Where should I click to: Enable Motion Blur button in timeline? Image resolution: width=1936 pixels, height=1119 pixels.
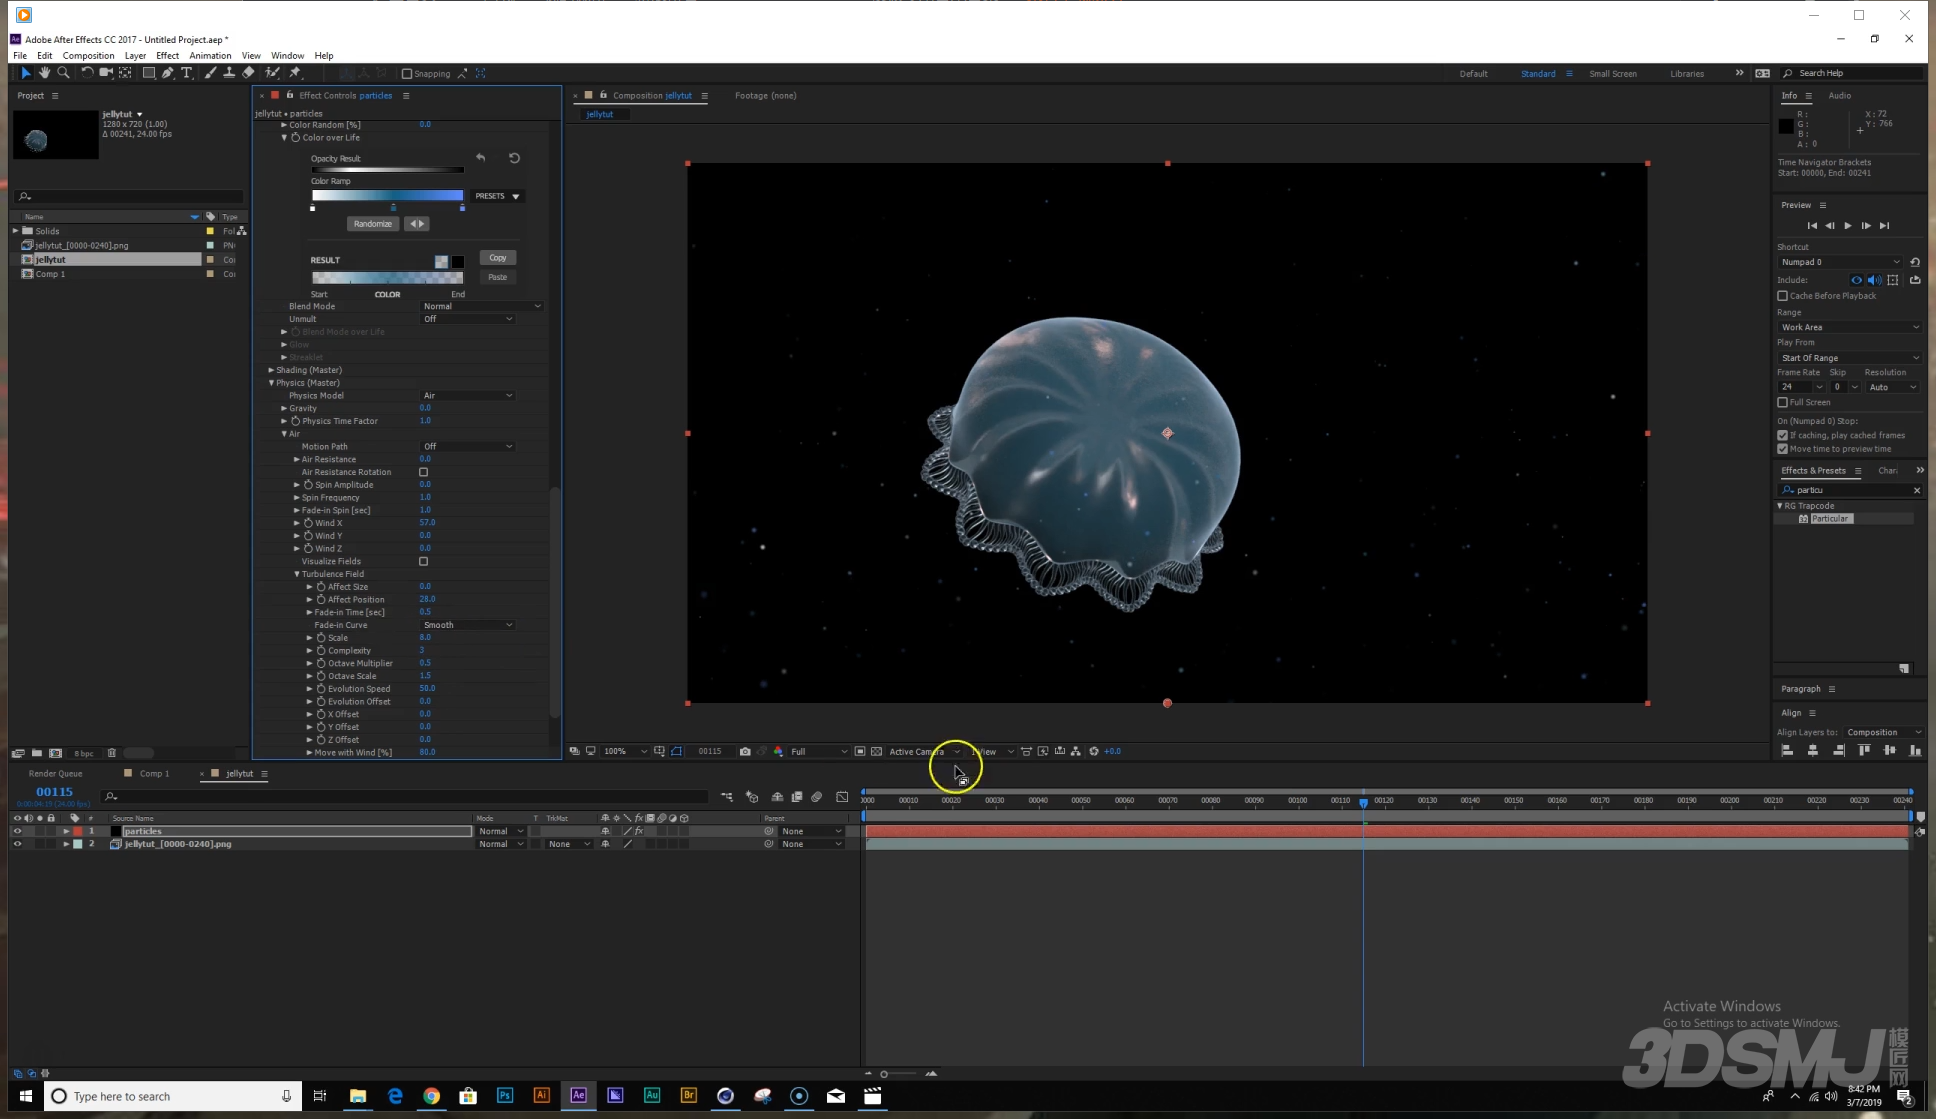click(x=817, y=797)
